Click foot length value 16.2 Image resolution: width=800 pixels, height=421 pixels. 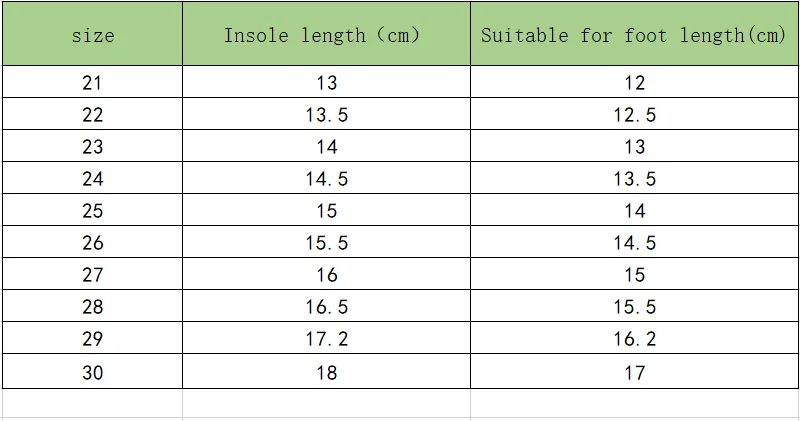(x=634, y=338)
